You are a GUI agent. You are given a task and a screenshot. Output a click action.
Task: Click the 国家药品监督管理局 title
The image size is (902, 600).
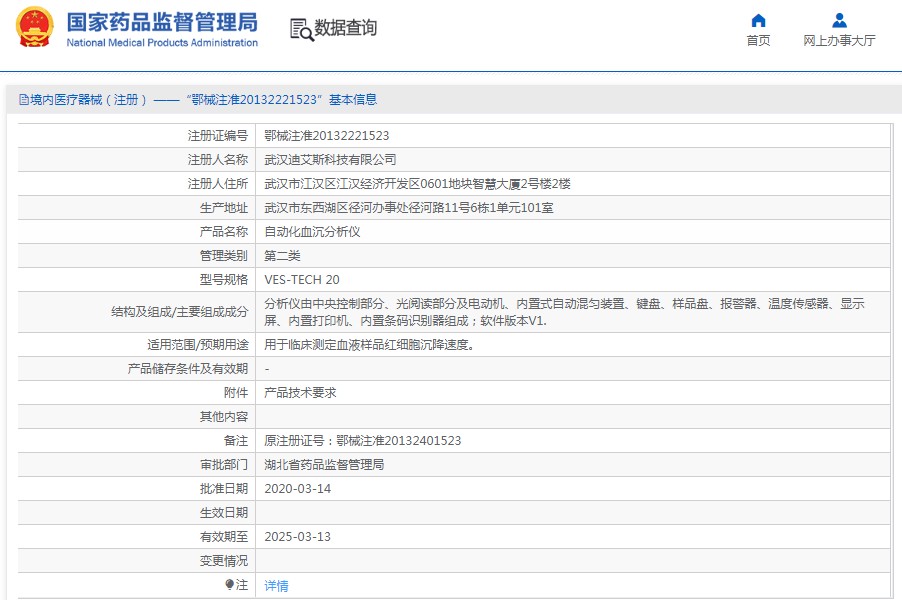tap(162, 22)
